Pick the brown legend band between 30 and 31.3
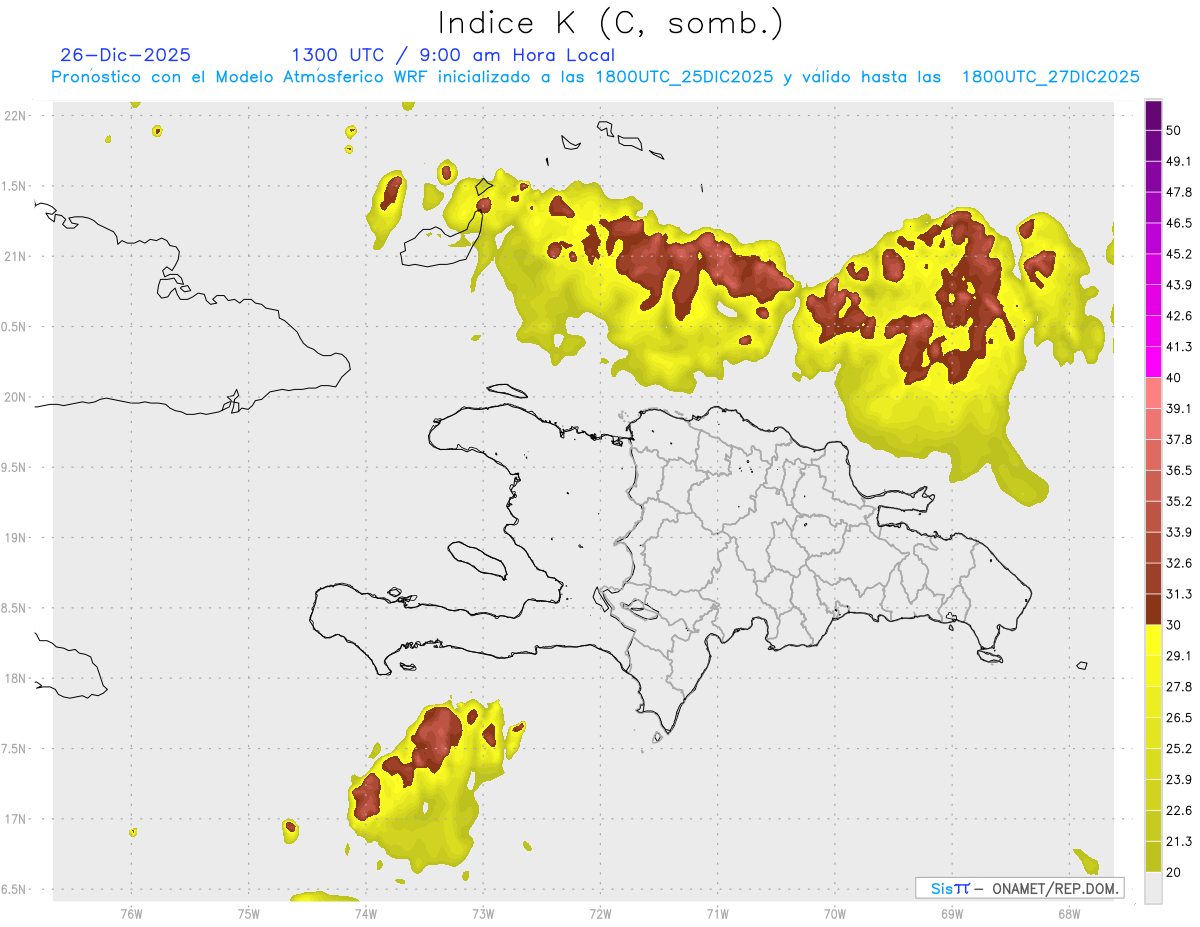The image size is (1200, 927). [x=1153, y=609]
